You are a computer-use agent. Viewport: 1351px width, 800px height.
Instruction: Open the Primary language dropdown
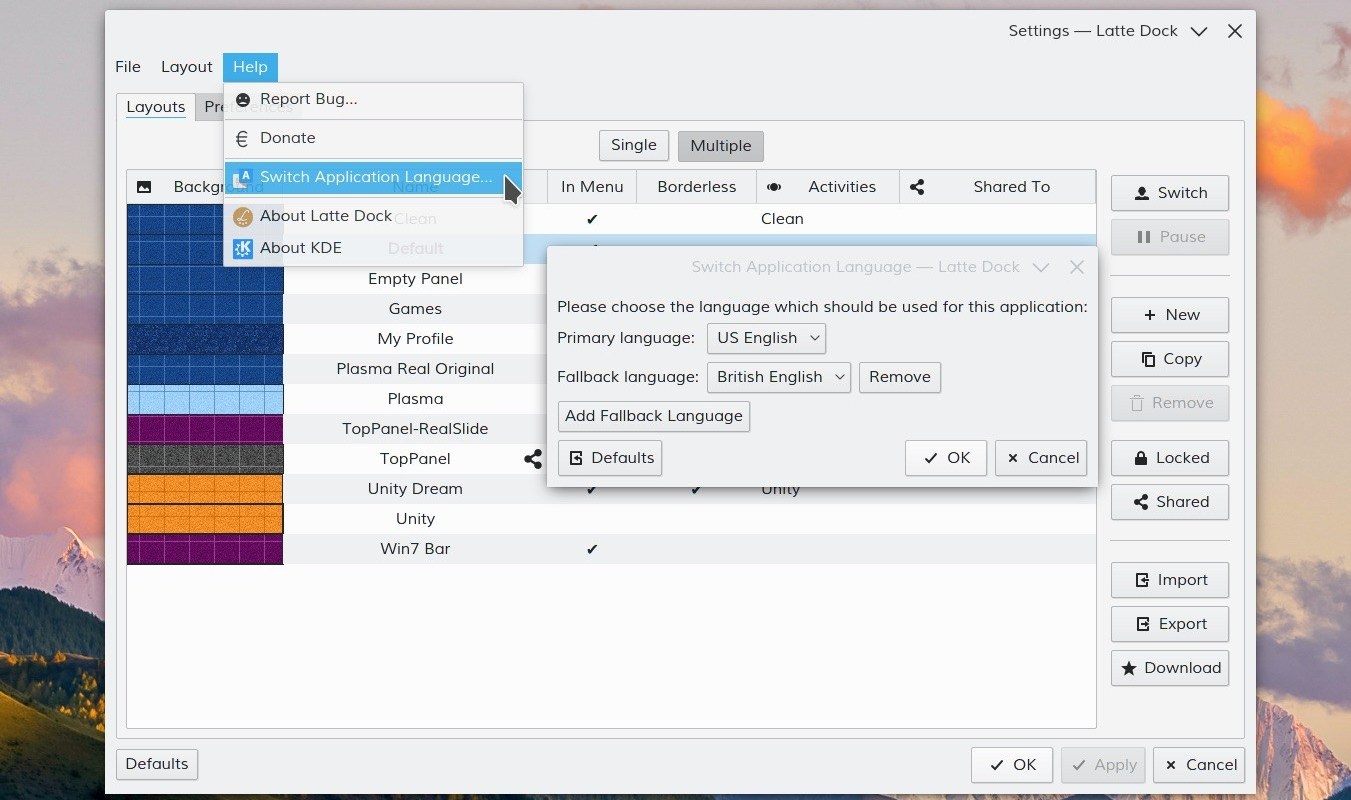(766, 338)
